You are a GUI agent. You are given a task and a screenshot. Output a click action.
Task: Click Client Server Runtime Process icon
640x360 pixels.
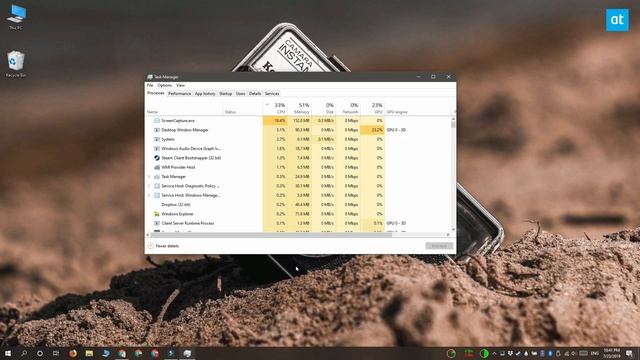tap(157, 223)
